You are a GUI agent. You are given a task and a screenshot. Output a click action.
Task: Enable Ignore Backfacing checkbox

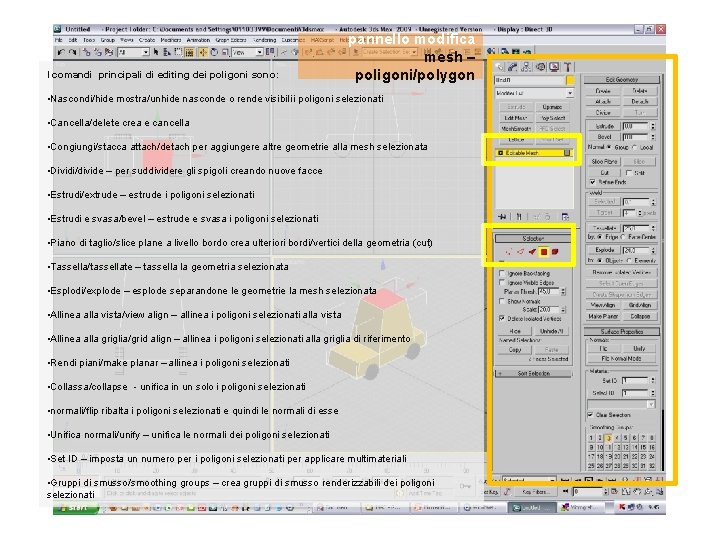(x=502, y=273)
